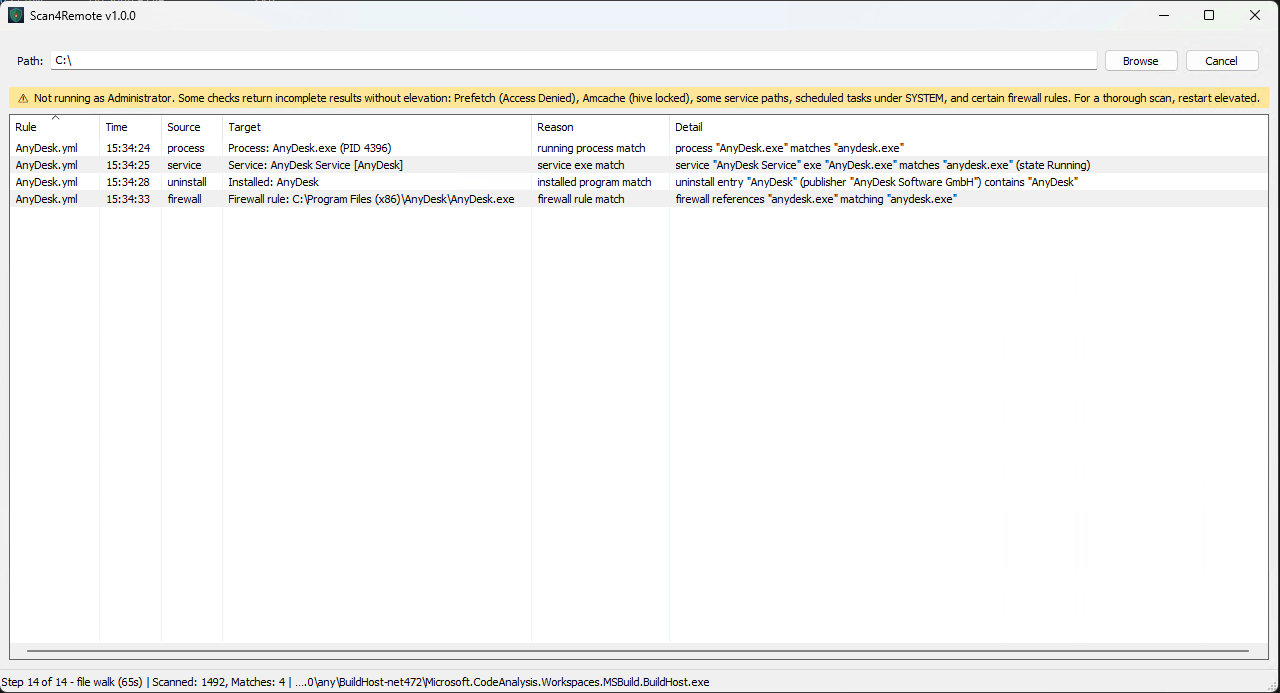Select the row with time 15:34:24
The image size is (1280, 693).
click(x=639, y=148)
